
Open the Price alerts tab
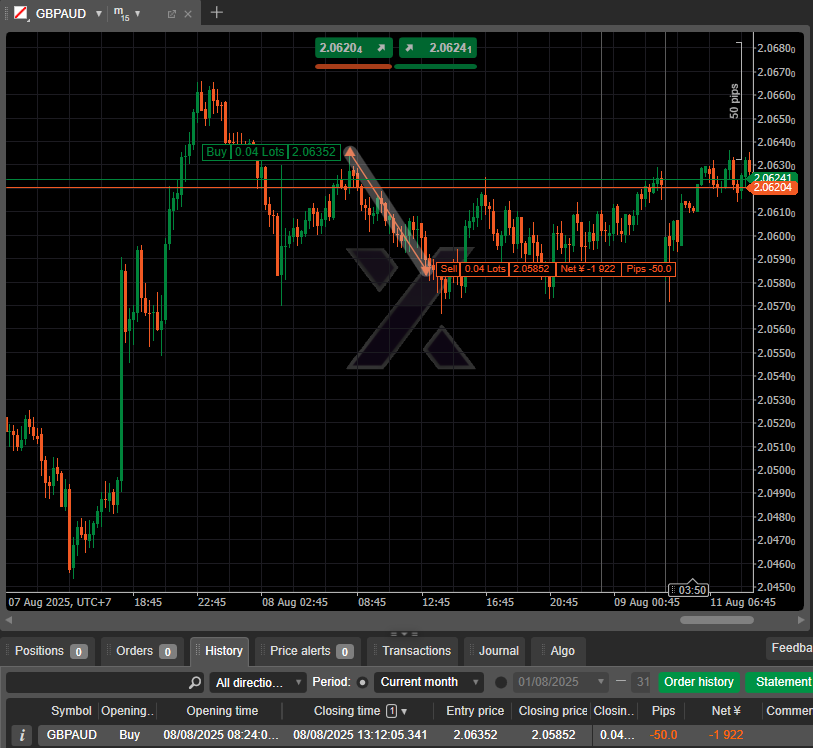(x=306, y=651)
